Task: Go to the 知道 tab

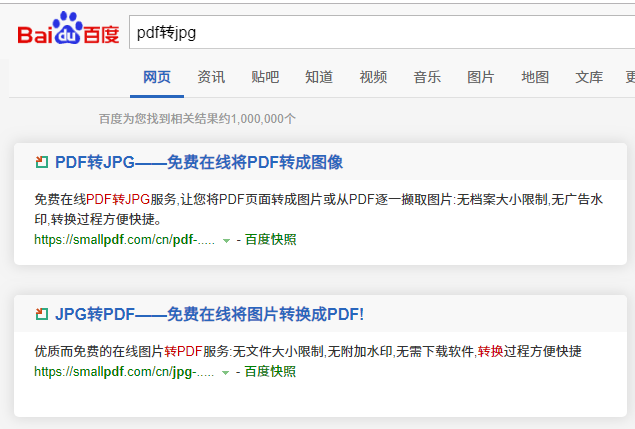Action: (x=319, y=77)
